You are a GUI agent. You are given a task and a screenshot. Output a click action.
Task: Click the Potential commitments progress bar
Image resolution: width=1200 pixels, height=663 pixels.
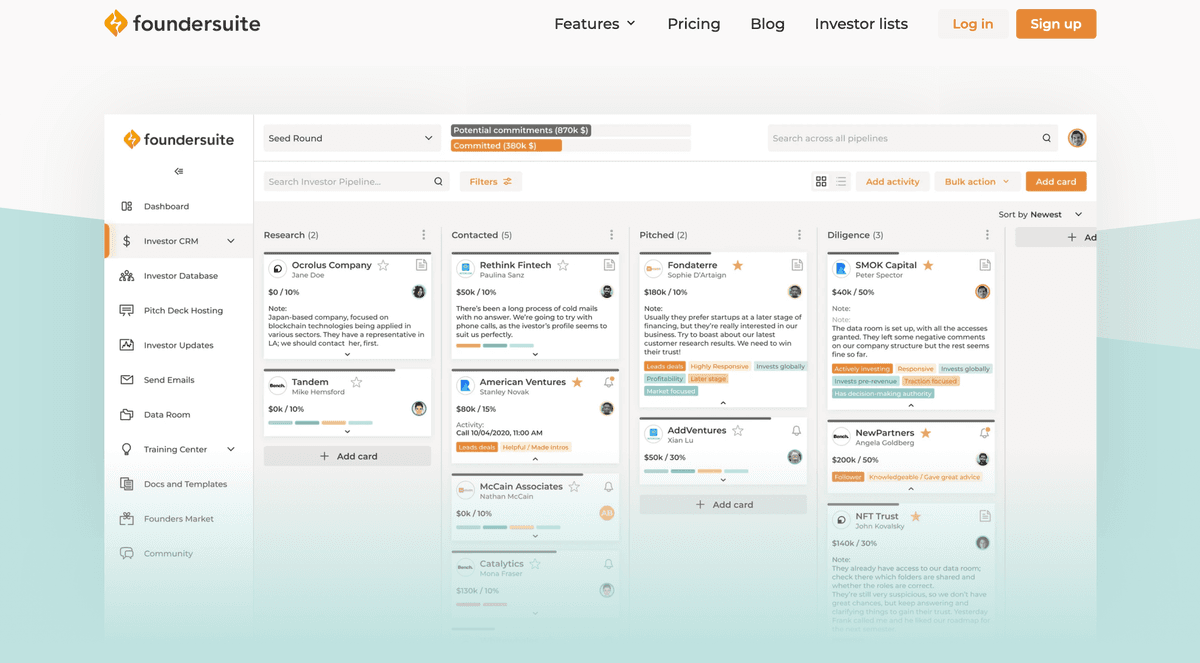click(571, 131)
